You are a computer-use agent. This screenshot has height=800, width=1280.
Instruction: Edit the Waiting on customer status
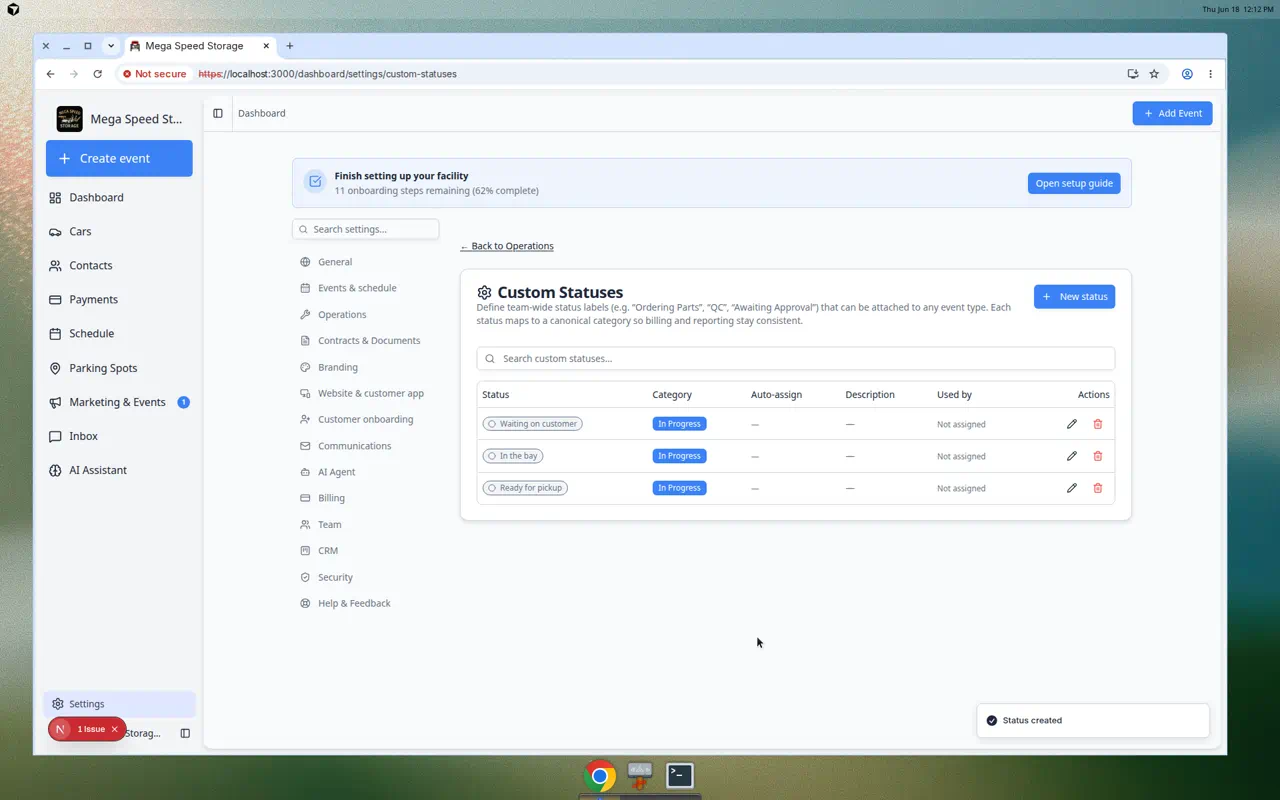[1071, 424]
